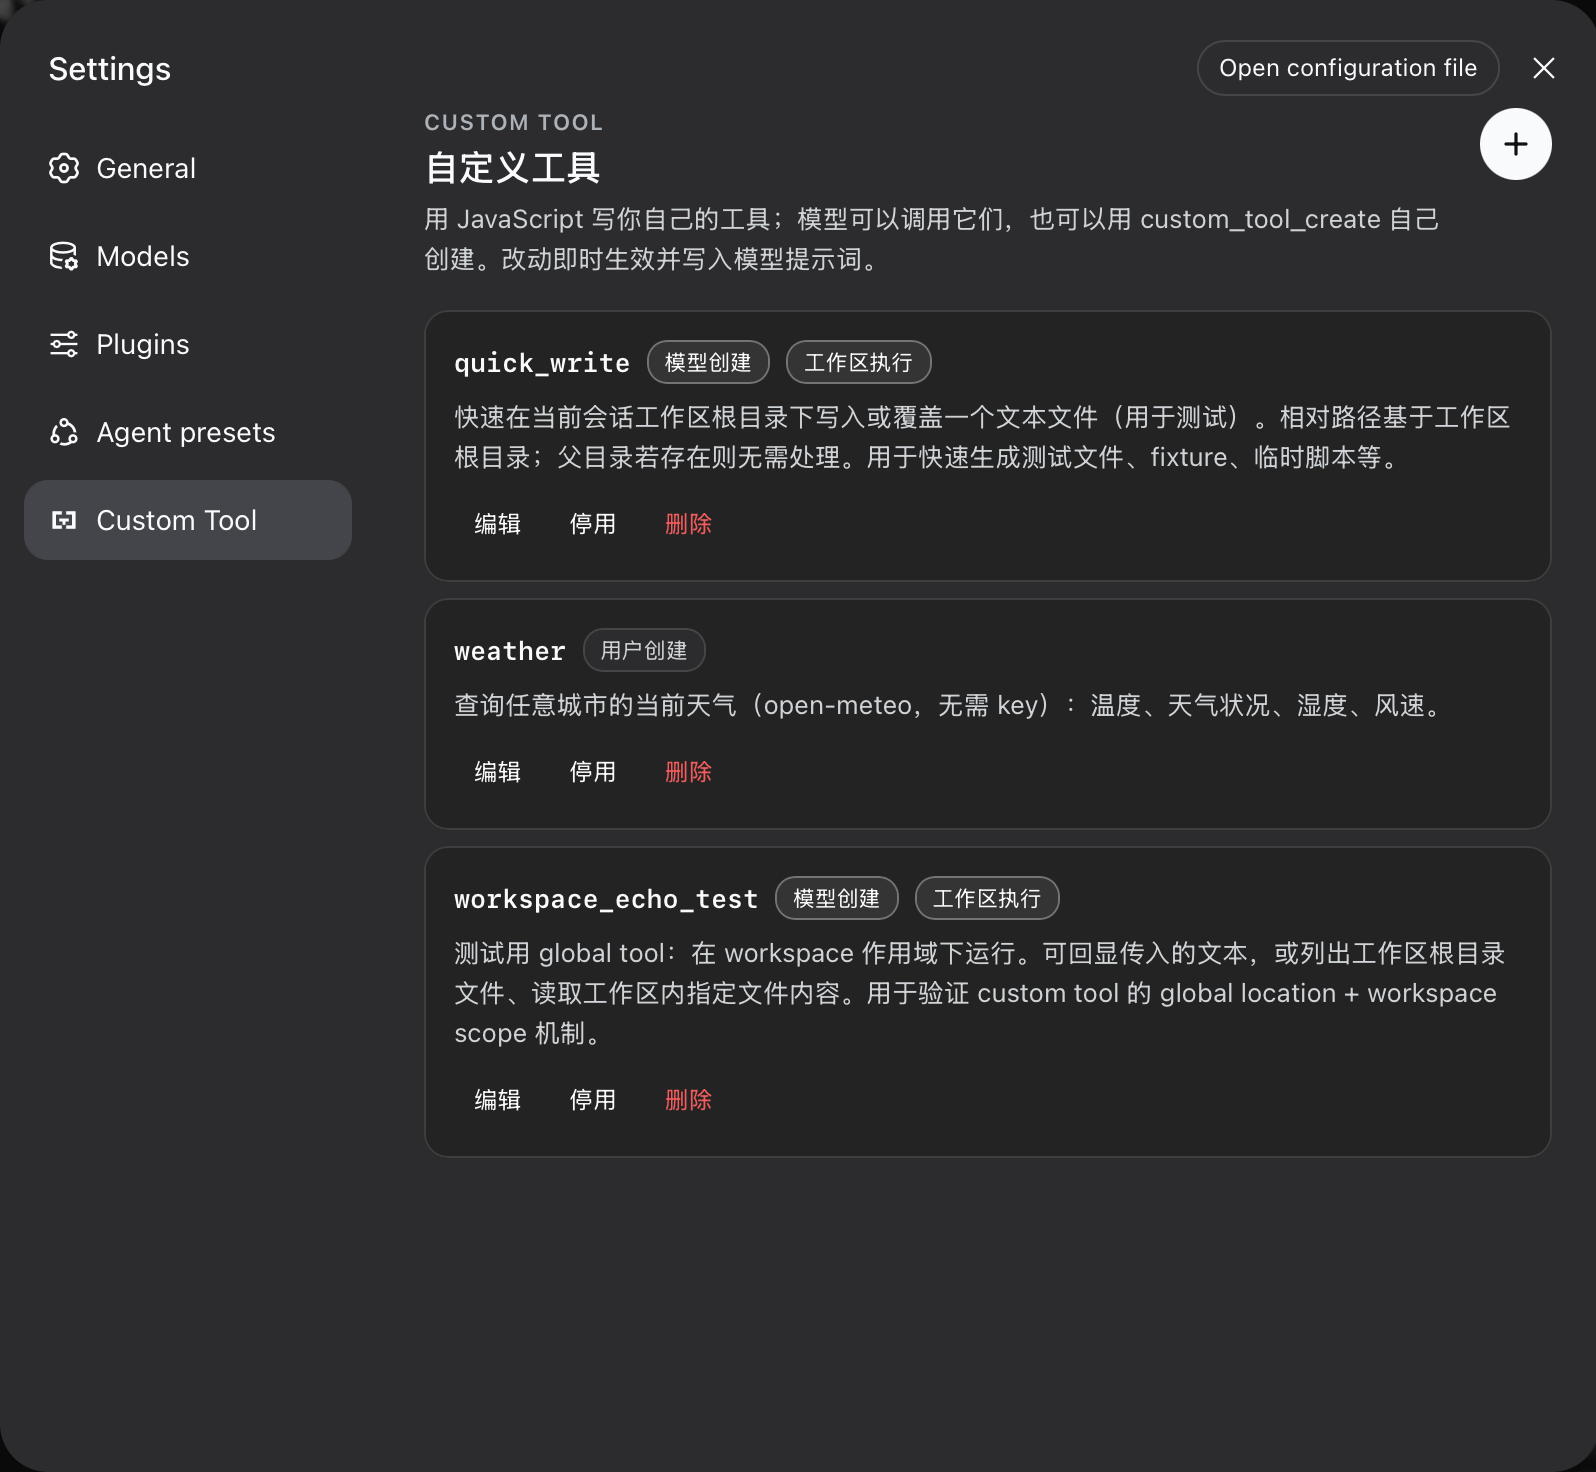Click 工作区执行 badge on quick_write
Image resolution: width=1596 pixels, height=1472 pixels.
[x=859, y=362]
